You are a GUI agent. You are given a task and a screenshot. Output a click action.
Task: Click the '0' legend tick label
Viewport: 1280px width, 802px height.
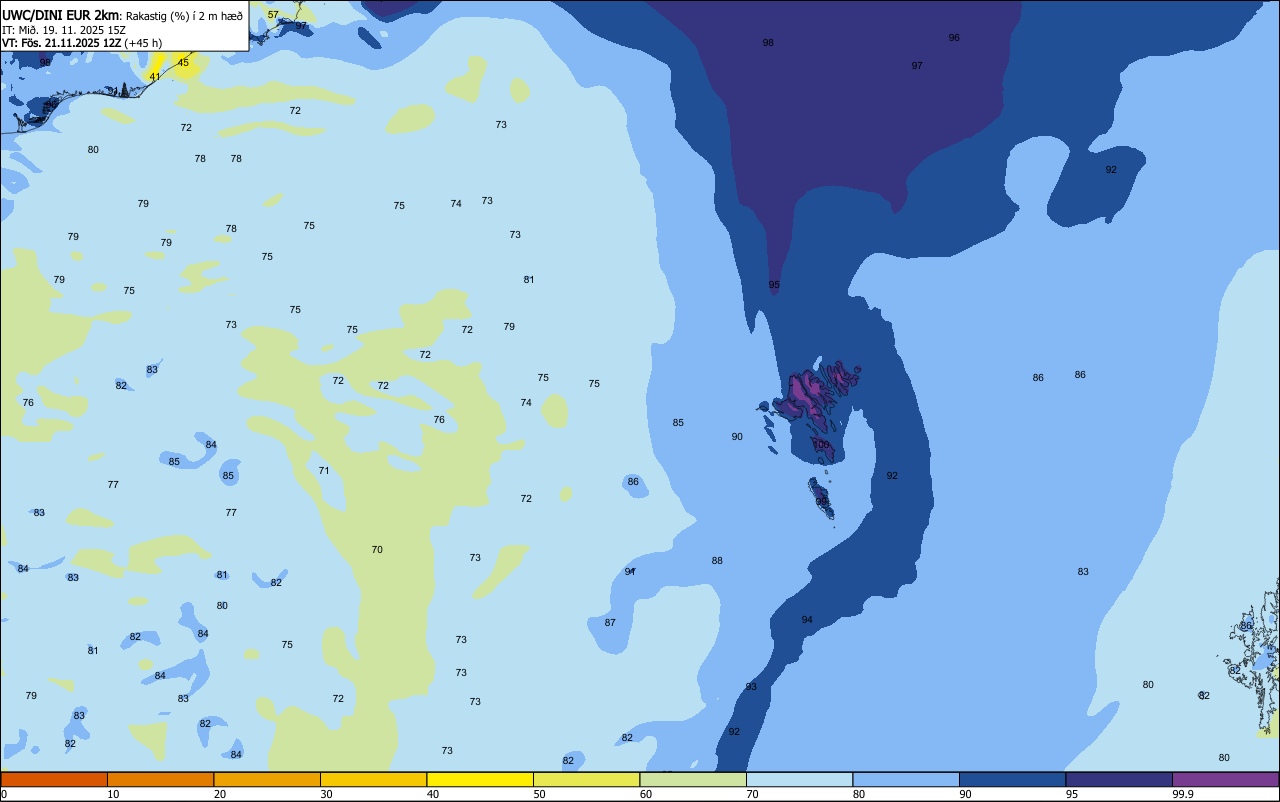4,794
